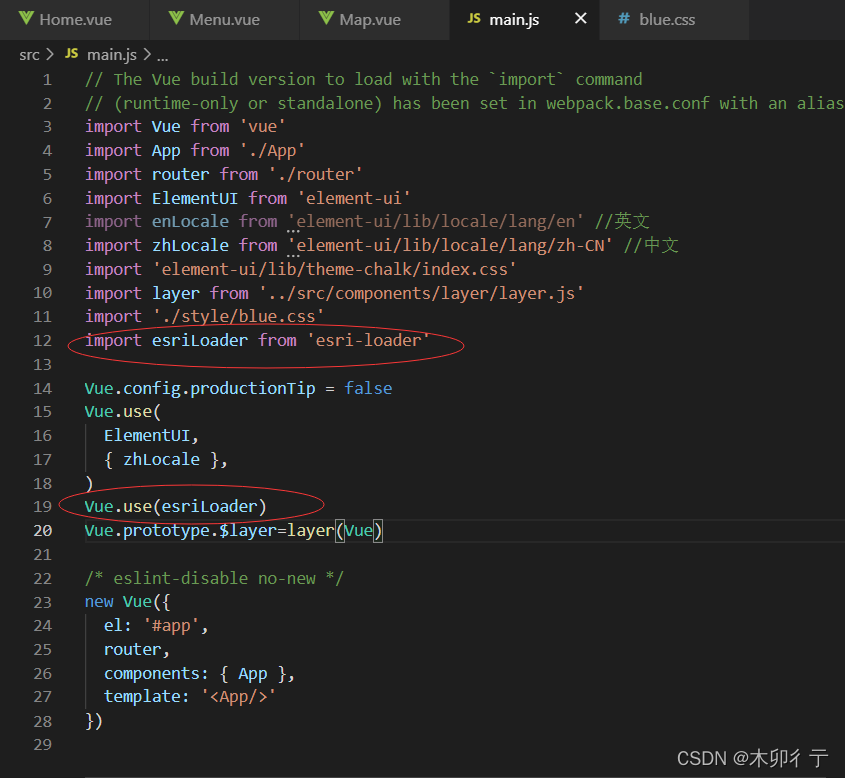Screen dimensions: 845x778
Task: Click Vue.use(esriLoader) on line 19
Action: coord(175,506)
